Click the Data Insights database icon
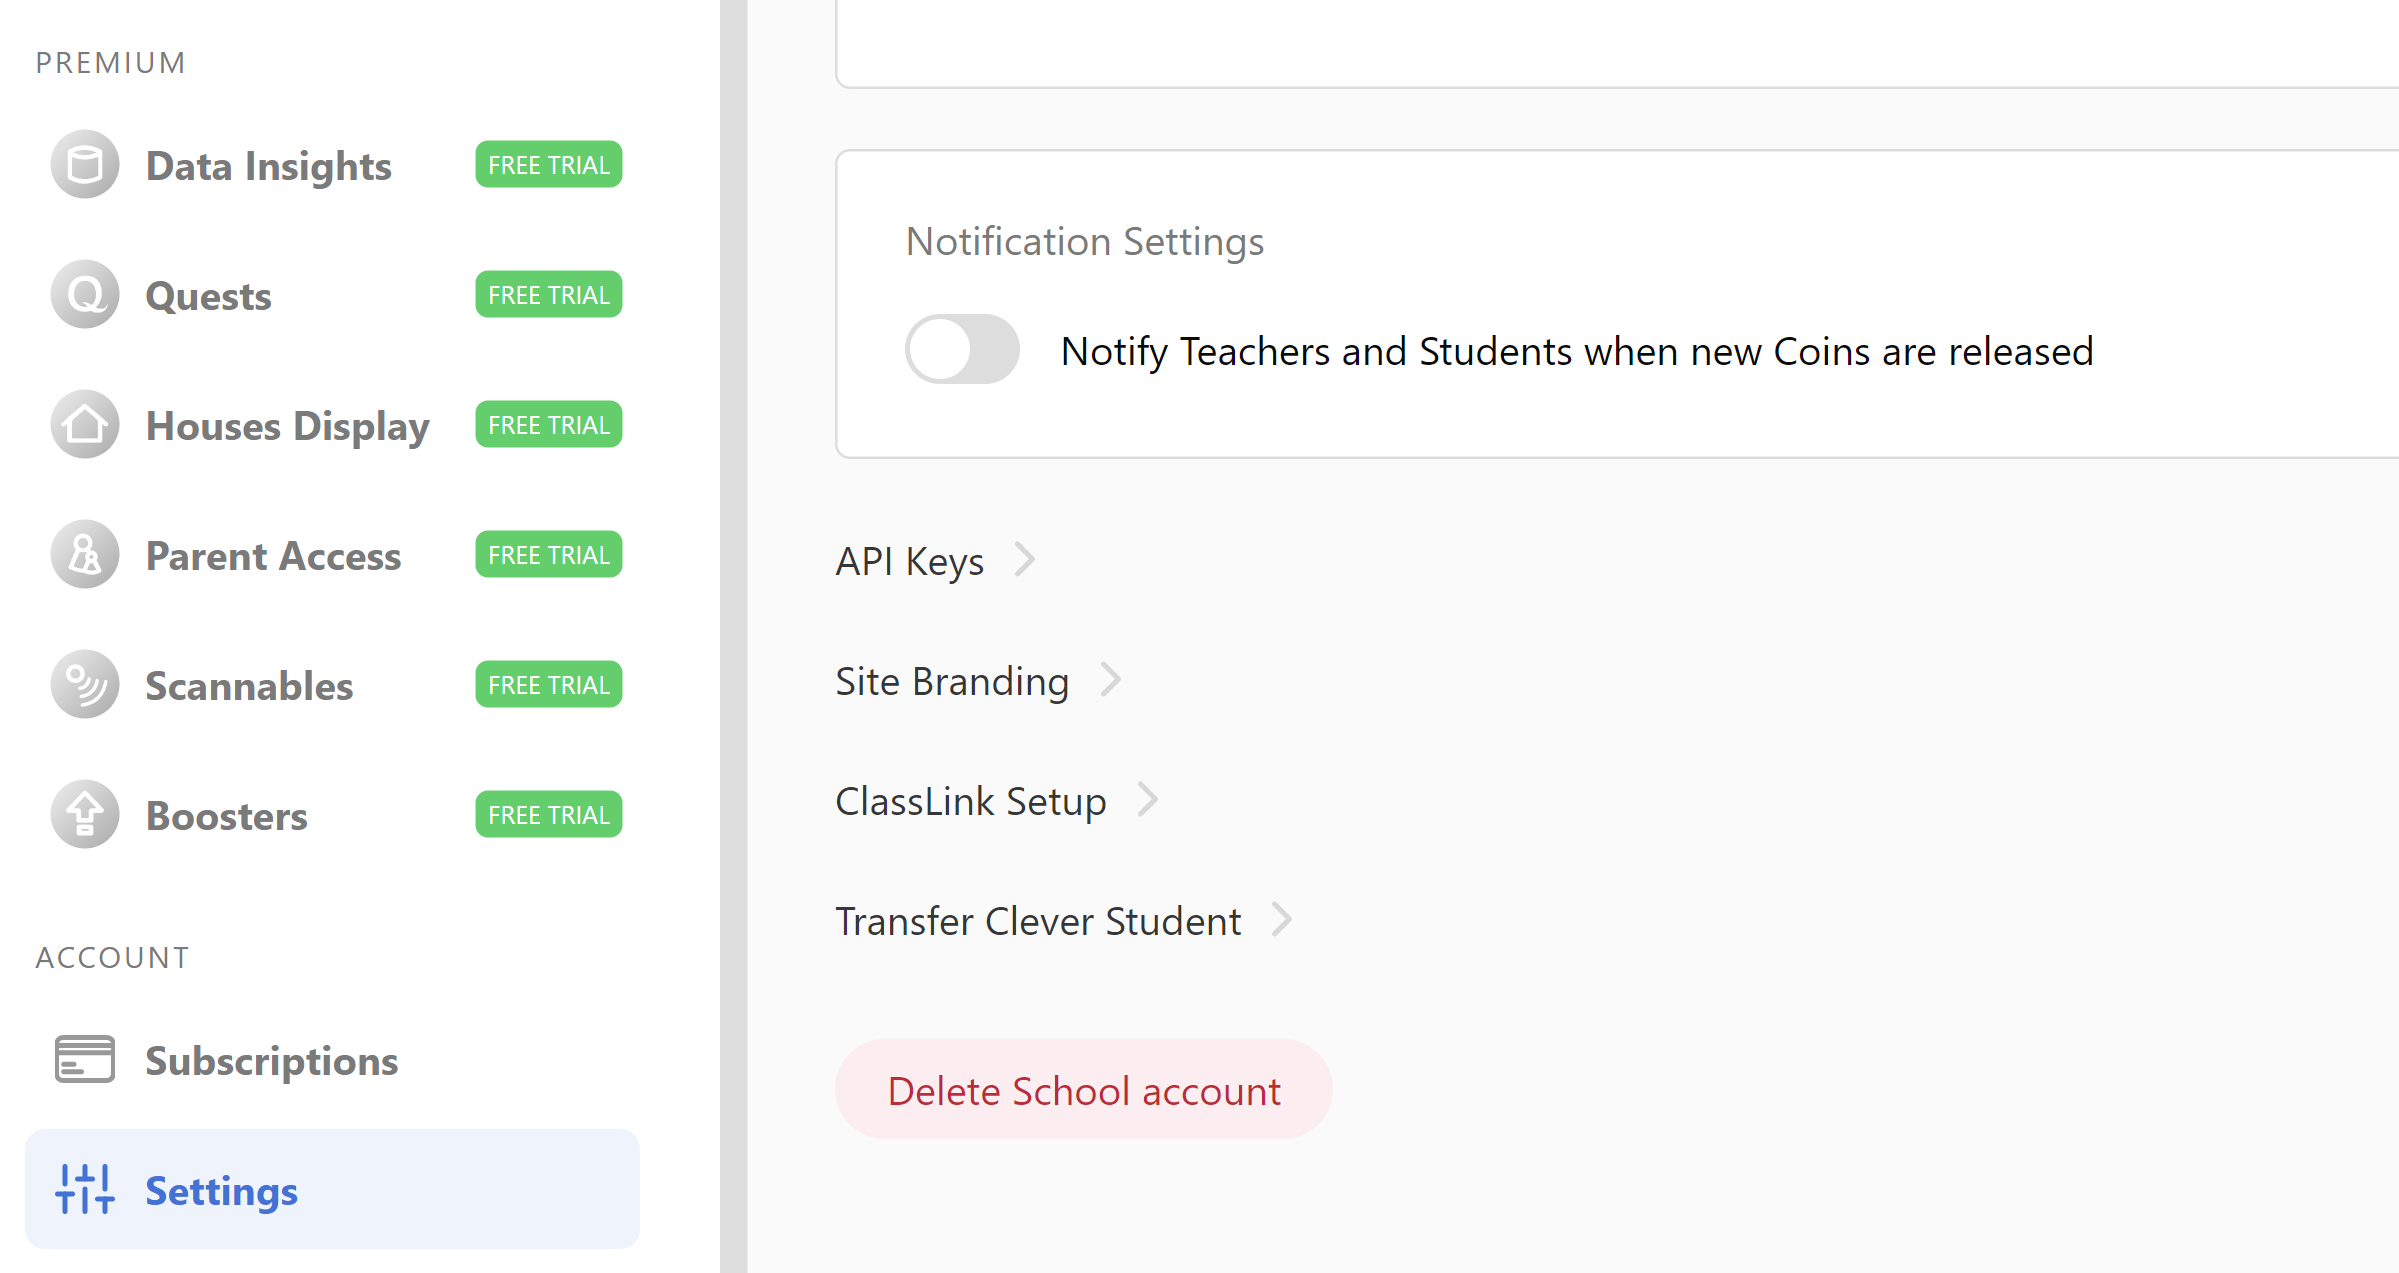The image size is (2399, 1273). click(x=85, y=165)
